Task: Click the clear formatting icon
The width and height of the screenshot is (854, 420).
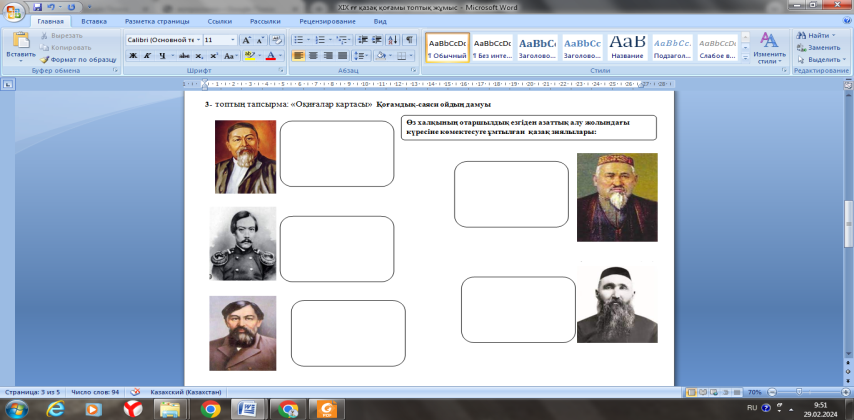Action: click(276, 39)
